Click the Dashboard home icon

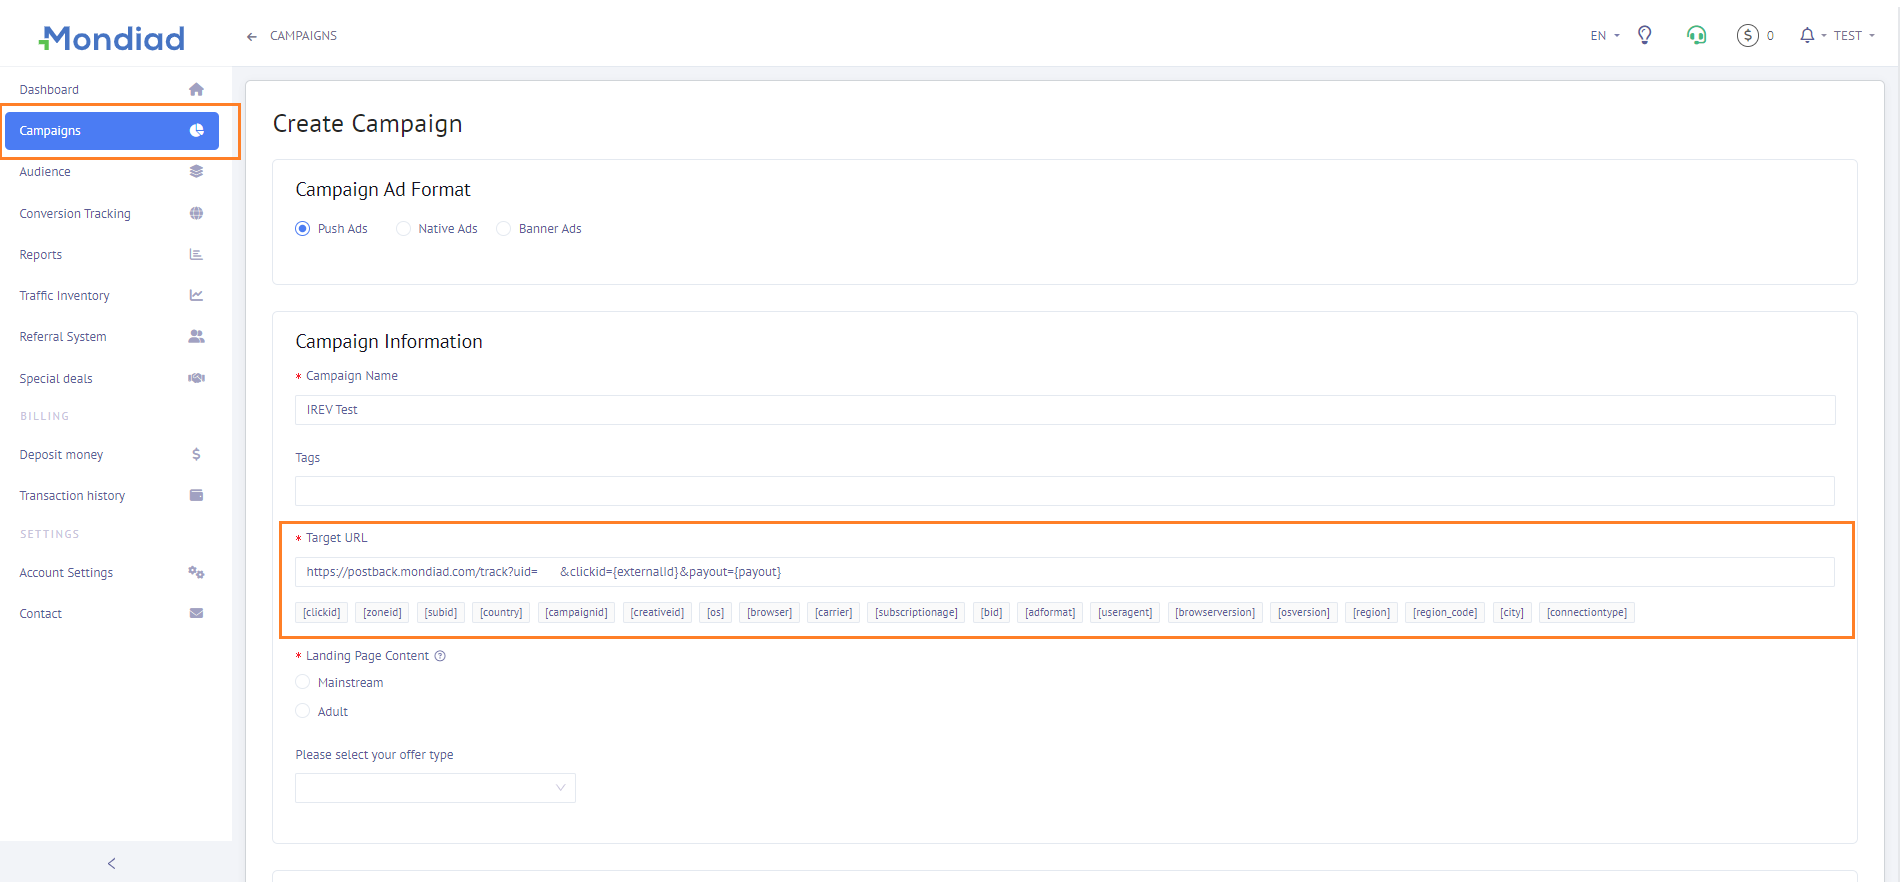click(x=196, y=90)
